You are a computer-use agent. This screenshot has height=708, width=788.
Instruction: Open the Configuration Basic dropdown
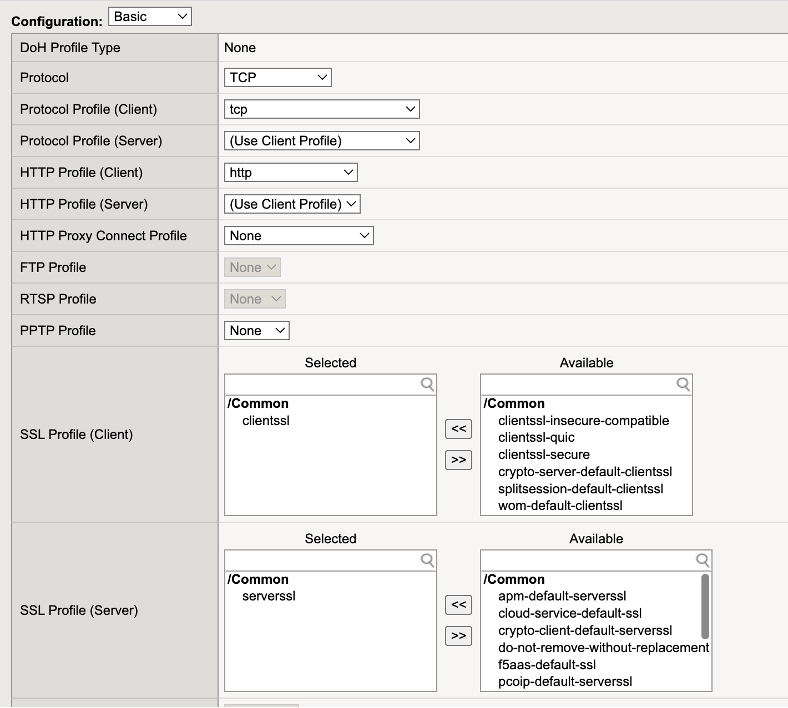150,17
